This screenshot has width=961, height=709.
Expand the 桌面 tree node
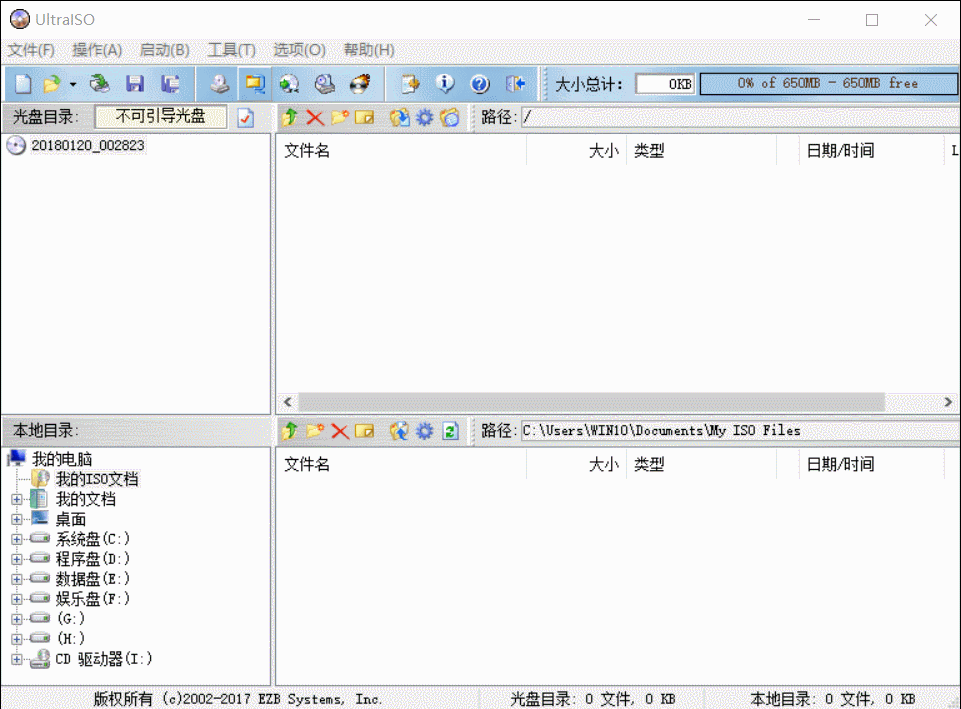click(17, 520)
